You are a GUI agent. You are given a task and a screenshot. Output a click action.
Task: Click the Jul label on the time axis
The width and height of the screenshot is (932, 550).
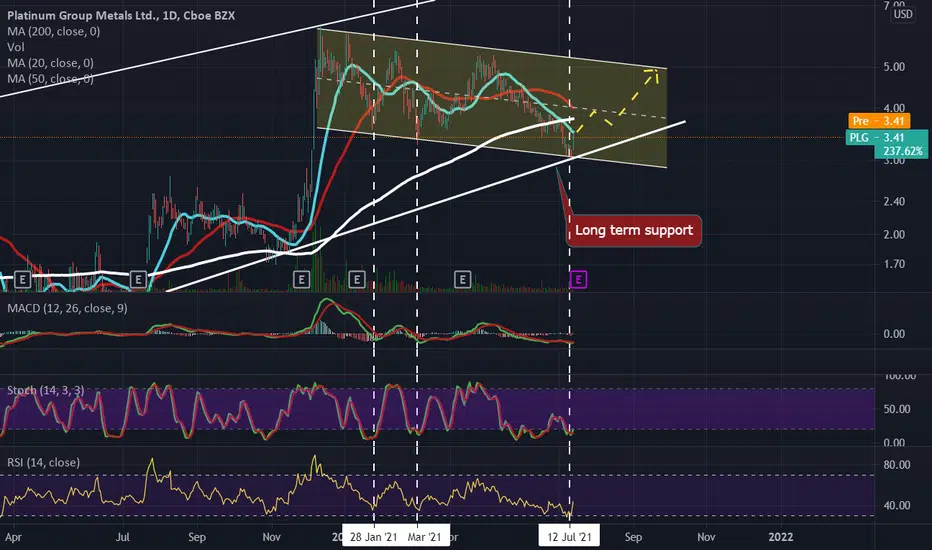click(x=122, y=537)
